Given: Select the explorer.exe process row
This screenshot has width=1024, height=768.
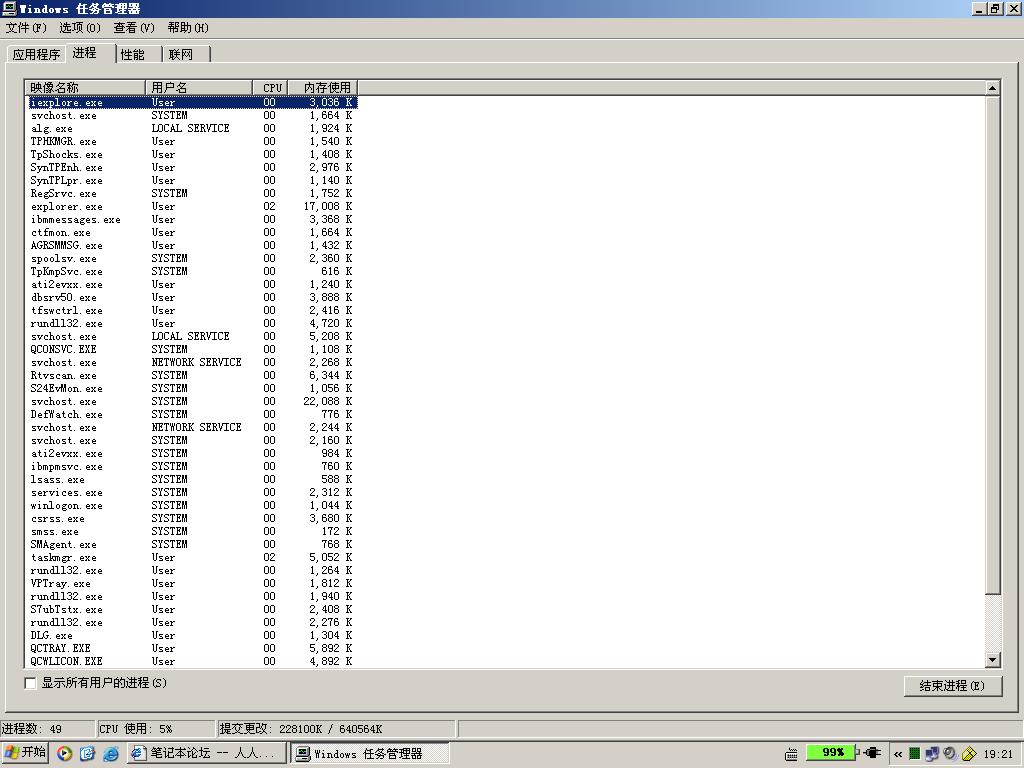Looking at the screenshot, I should tap(67, 207).
